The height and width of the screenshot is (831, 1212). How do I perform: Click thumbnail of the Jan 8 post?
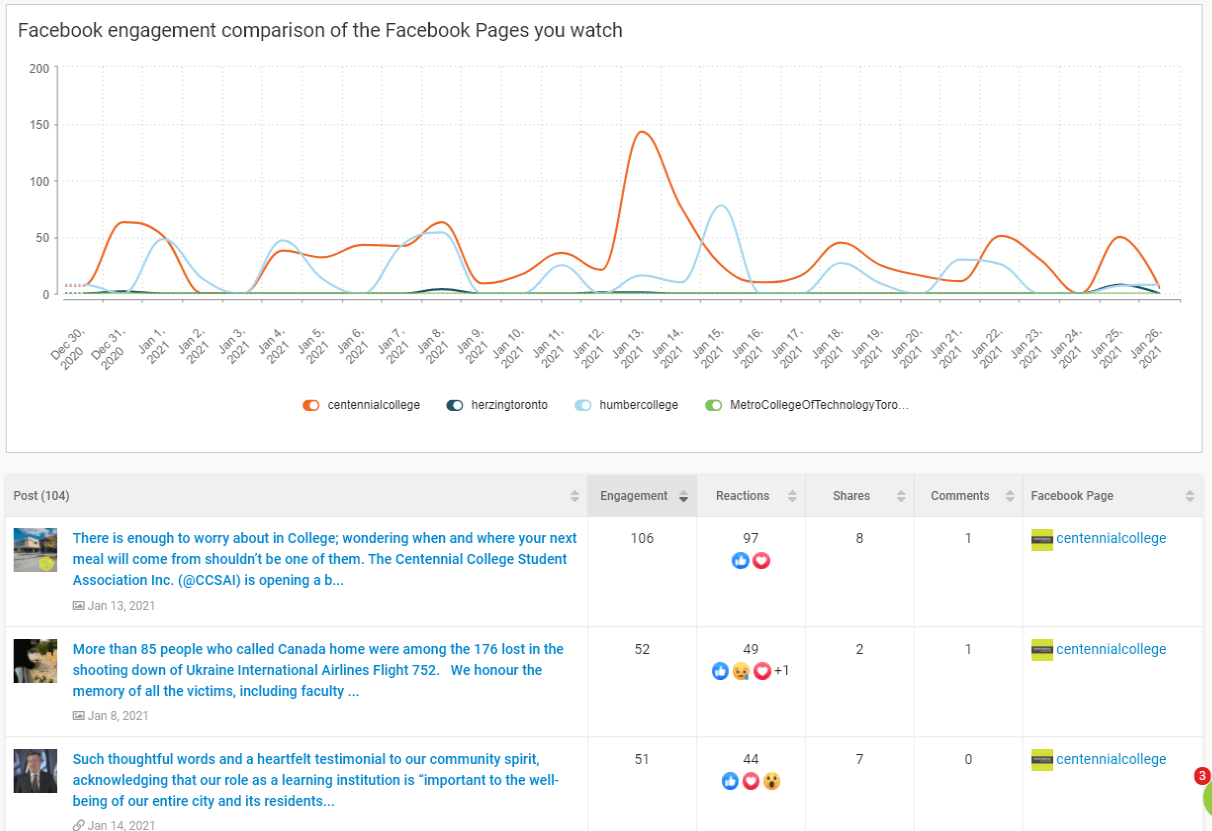point(35,661)
